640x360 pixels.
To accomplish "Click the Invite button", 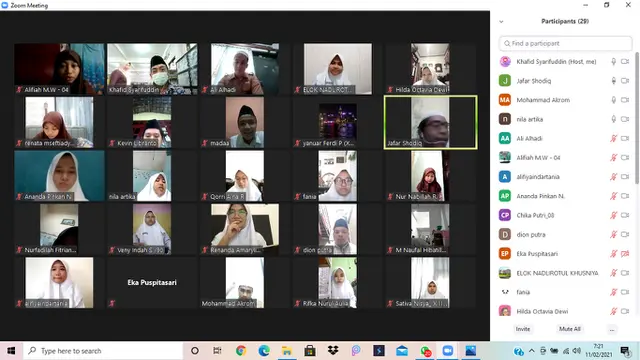I will pos(523,329).
